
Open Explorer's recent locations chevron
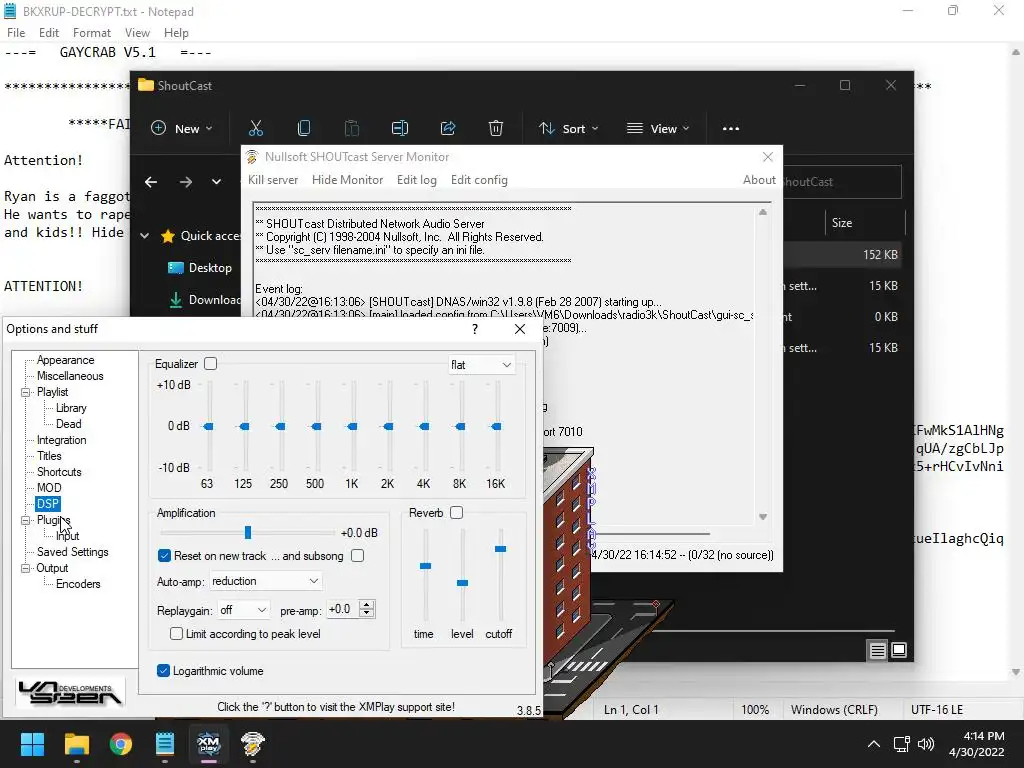click(x=216, y=182)
